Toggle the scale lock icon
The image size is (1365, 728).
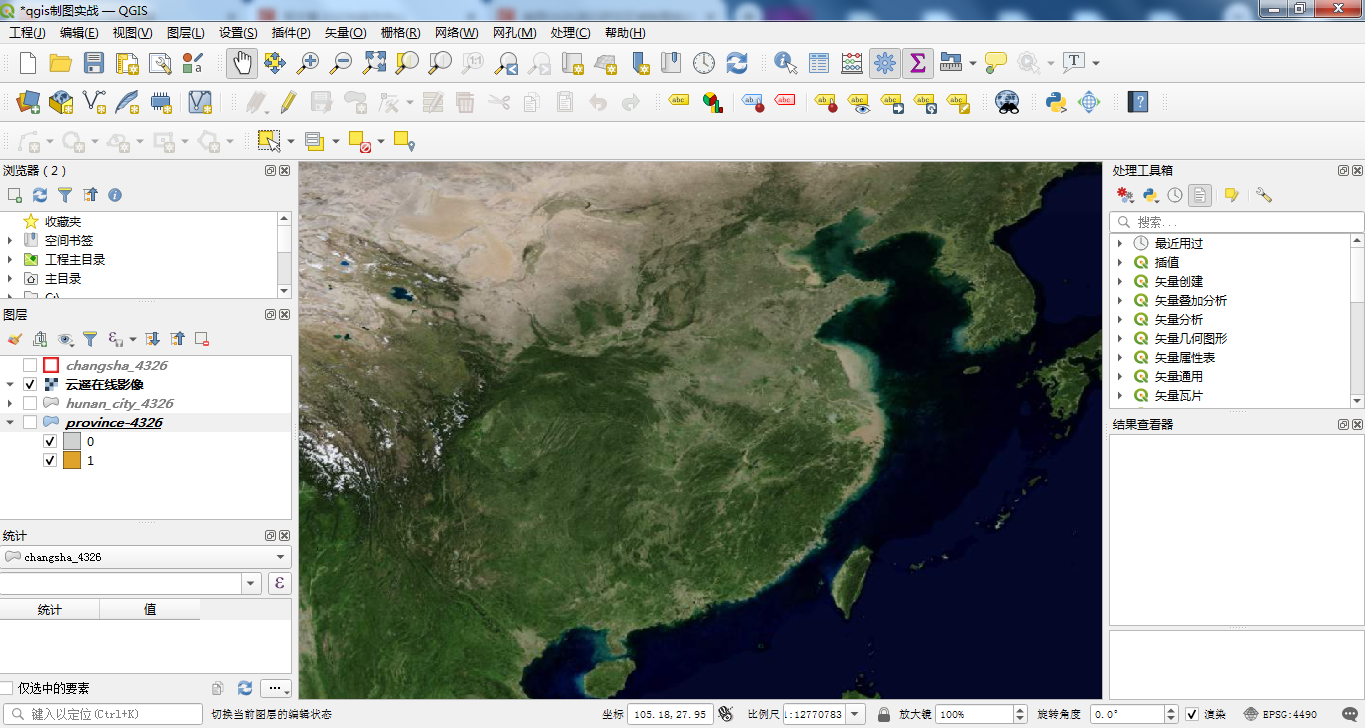(884, 714)
